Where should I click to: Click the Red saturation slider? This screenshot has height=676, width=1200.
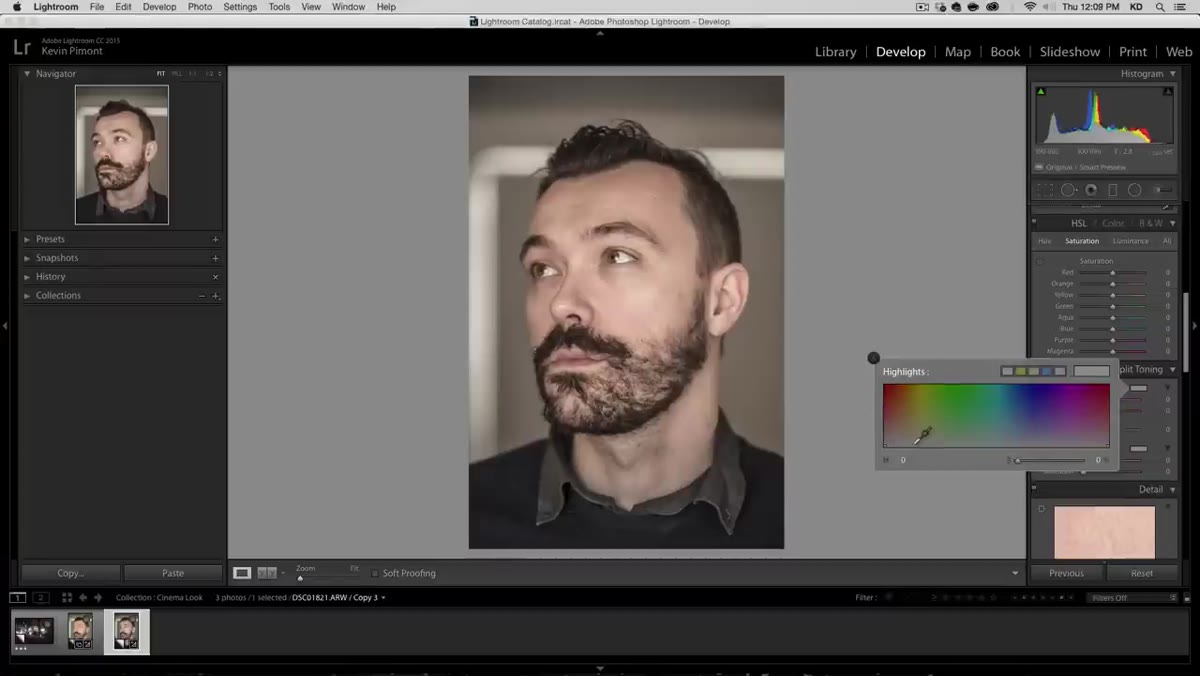(x=1113, y=272)
